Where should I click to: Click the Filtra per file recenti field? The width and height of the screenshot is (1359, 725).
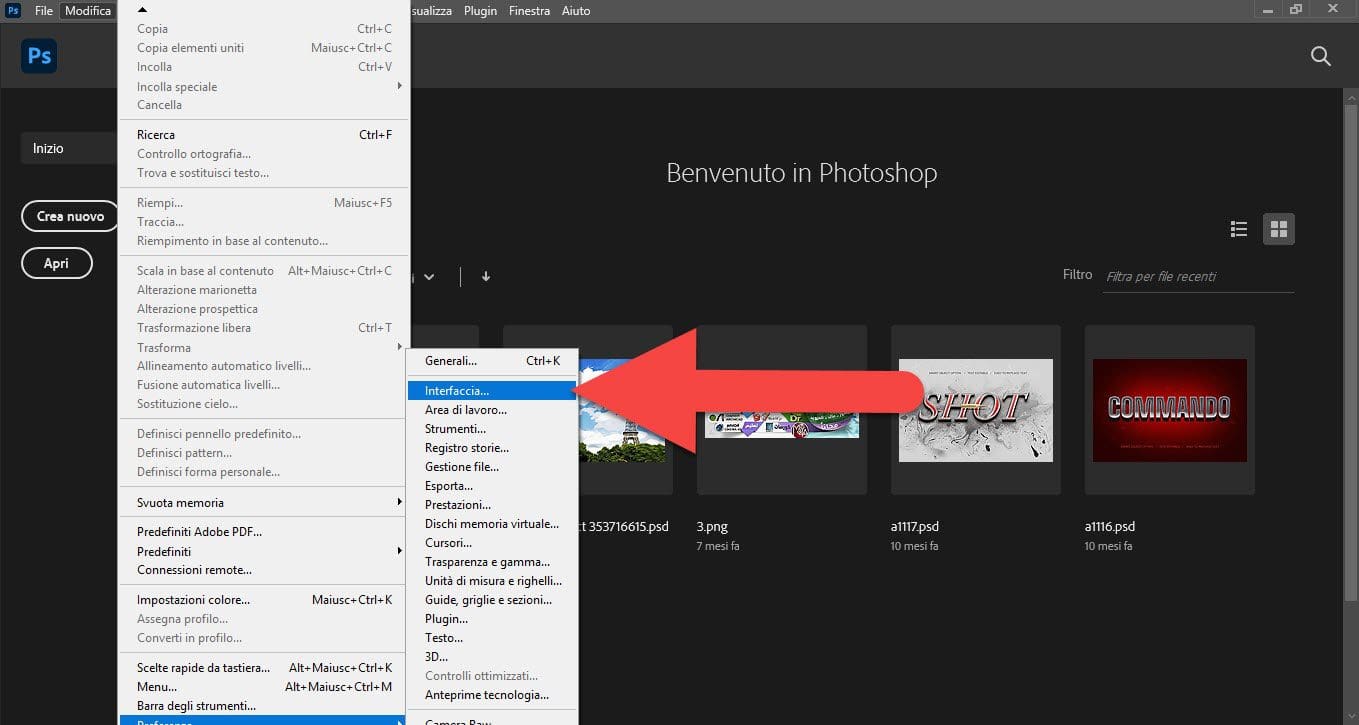point(1199,276)
